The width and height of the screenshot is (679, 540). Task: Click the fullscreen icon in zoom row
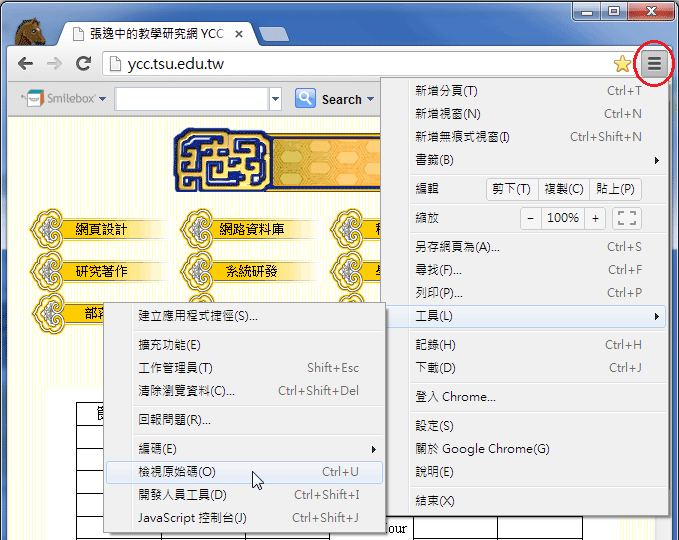click(x=626, y=218)
